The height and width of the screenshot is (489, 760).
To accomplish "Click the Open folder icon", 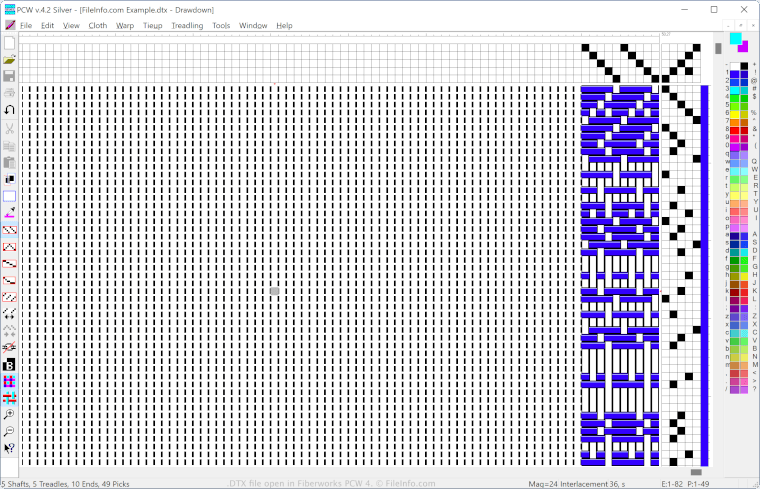I will [x=9, y=60].
